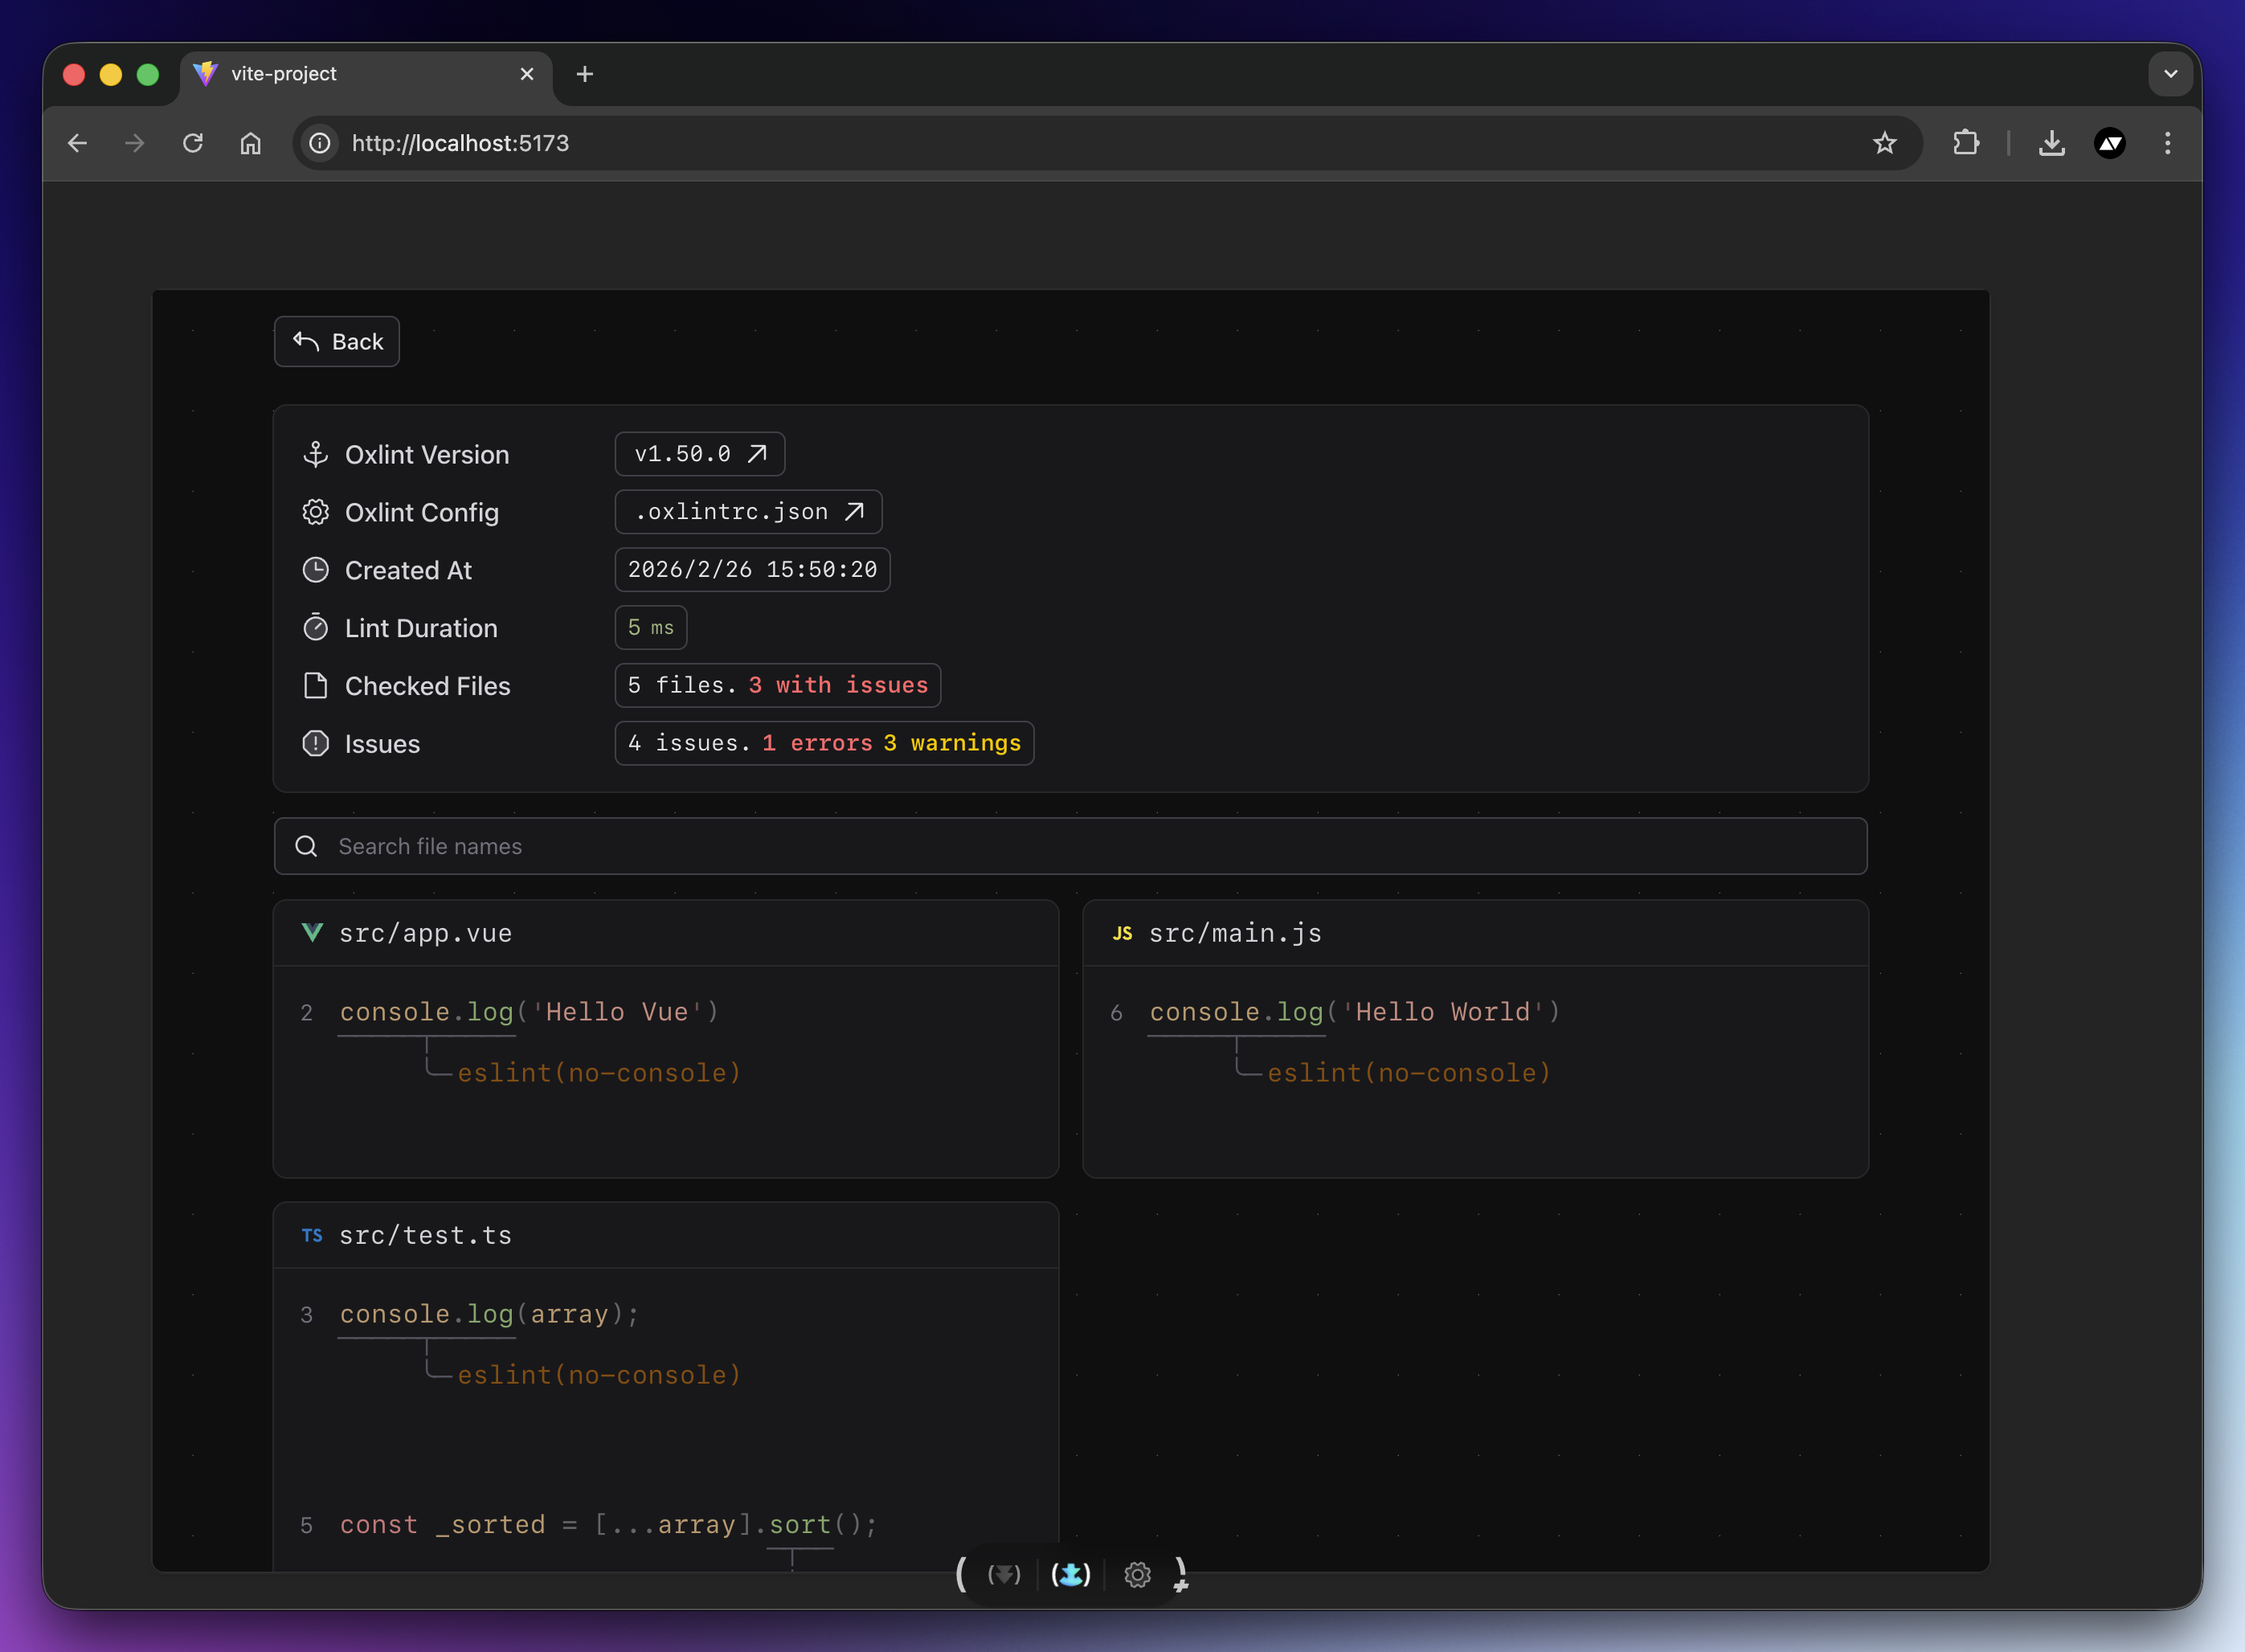Click the browser extensions puzzle icon
Screen dimensions: 2245x1652
[1966, 143]
